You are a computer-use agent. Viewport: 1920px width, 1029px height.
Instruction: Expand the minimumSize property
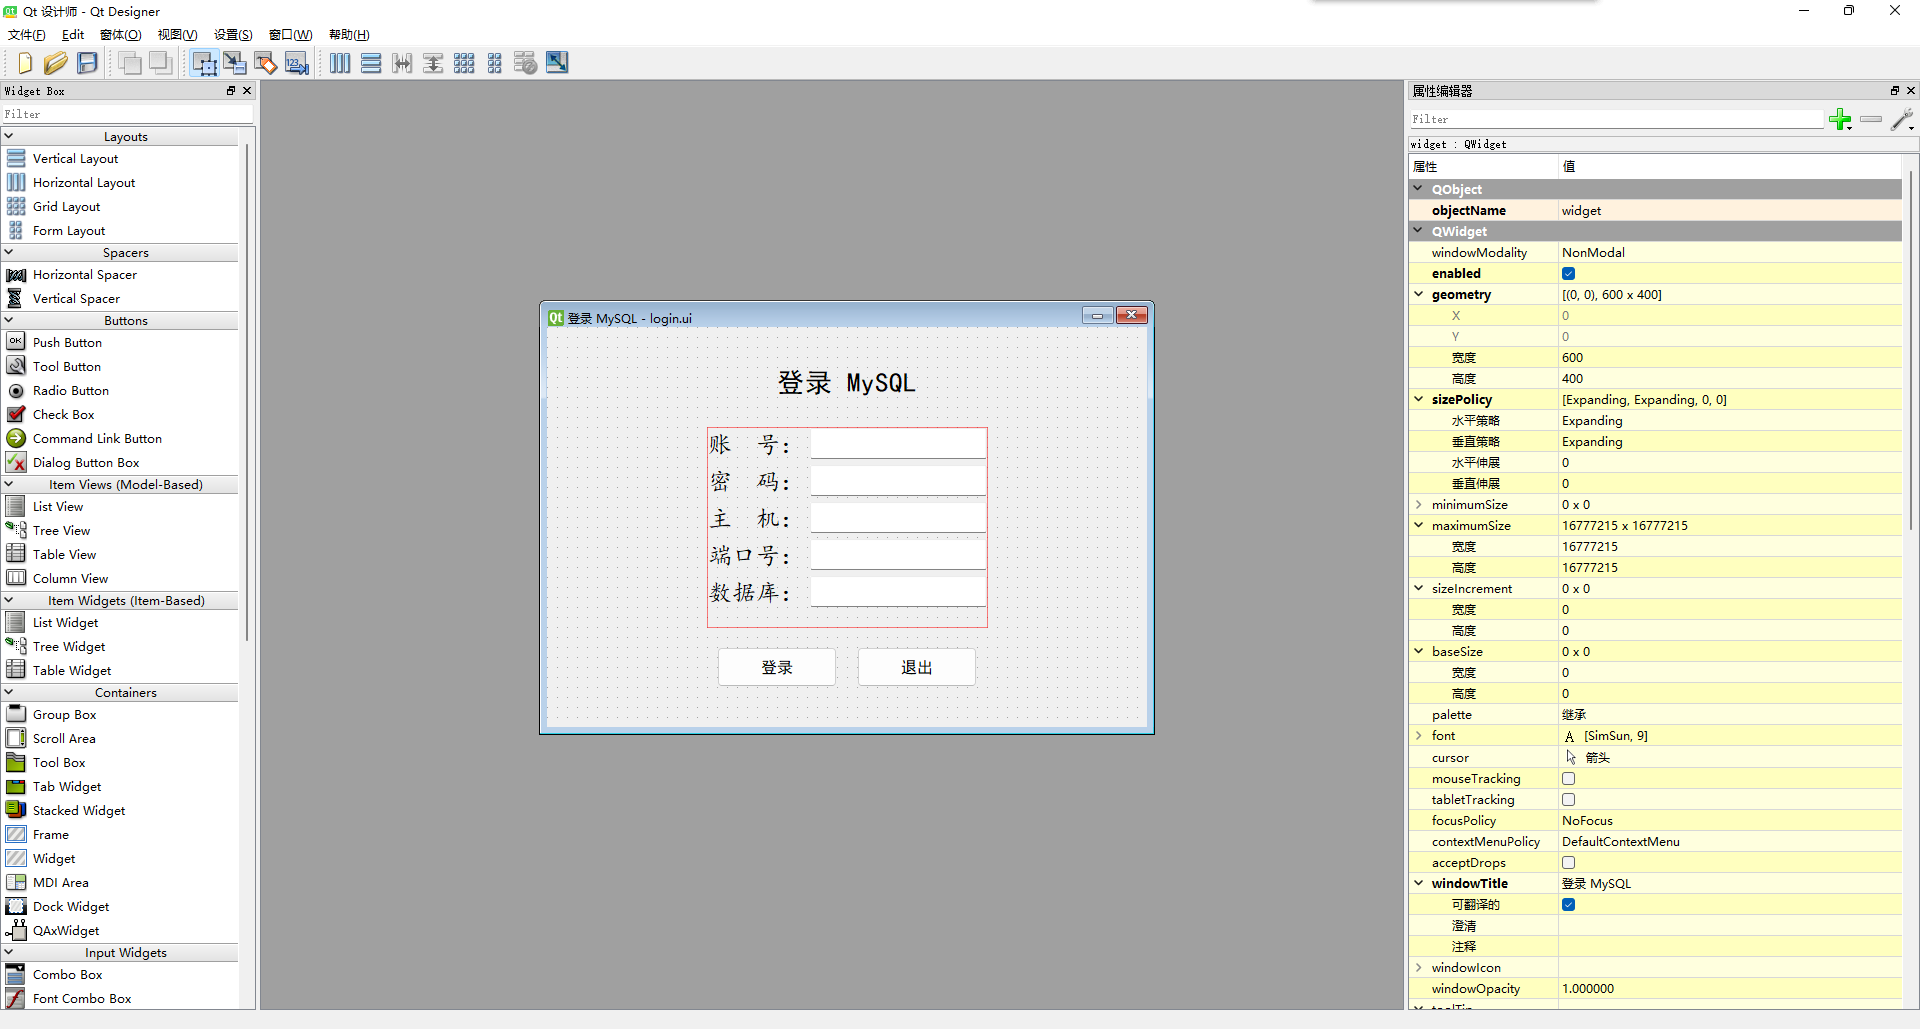pos(1419,504)
